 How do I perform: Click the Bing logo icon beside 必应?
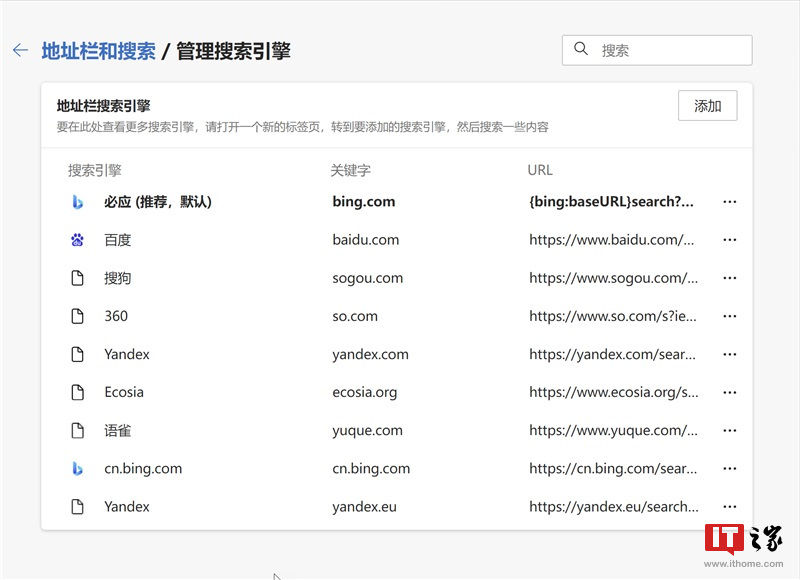(79, 201)
